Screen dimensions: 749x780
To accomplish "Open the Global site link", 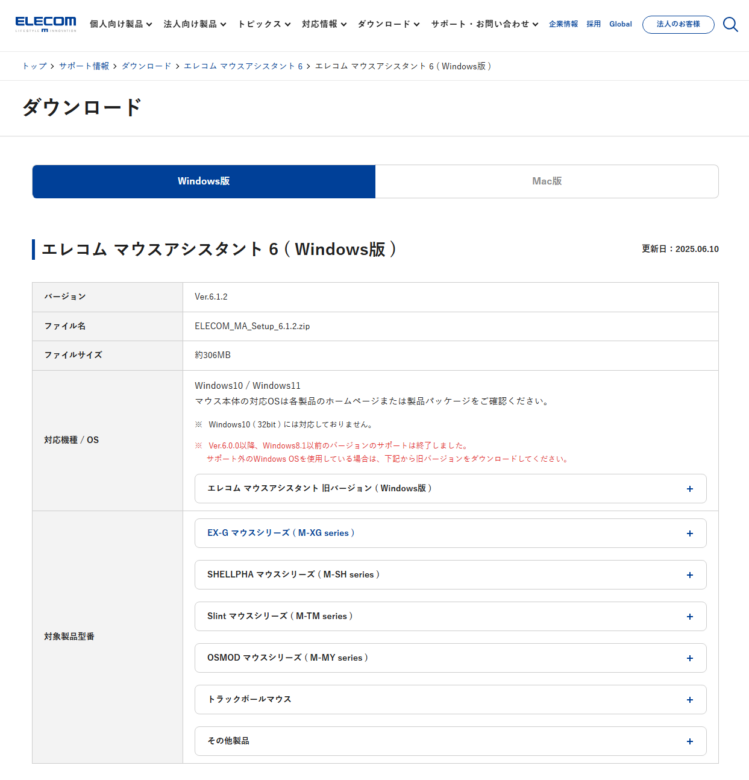I will click(x=620, y=24).
